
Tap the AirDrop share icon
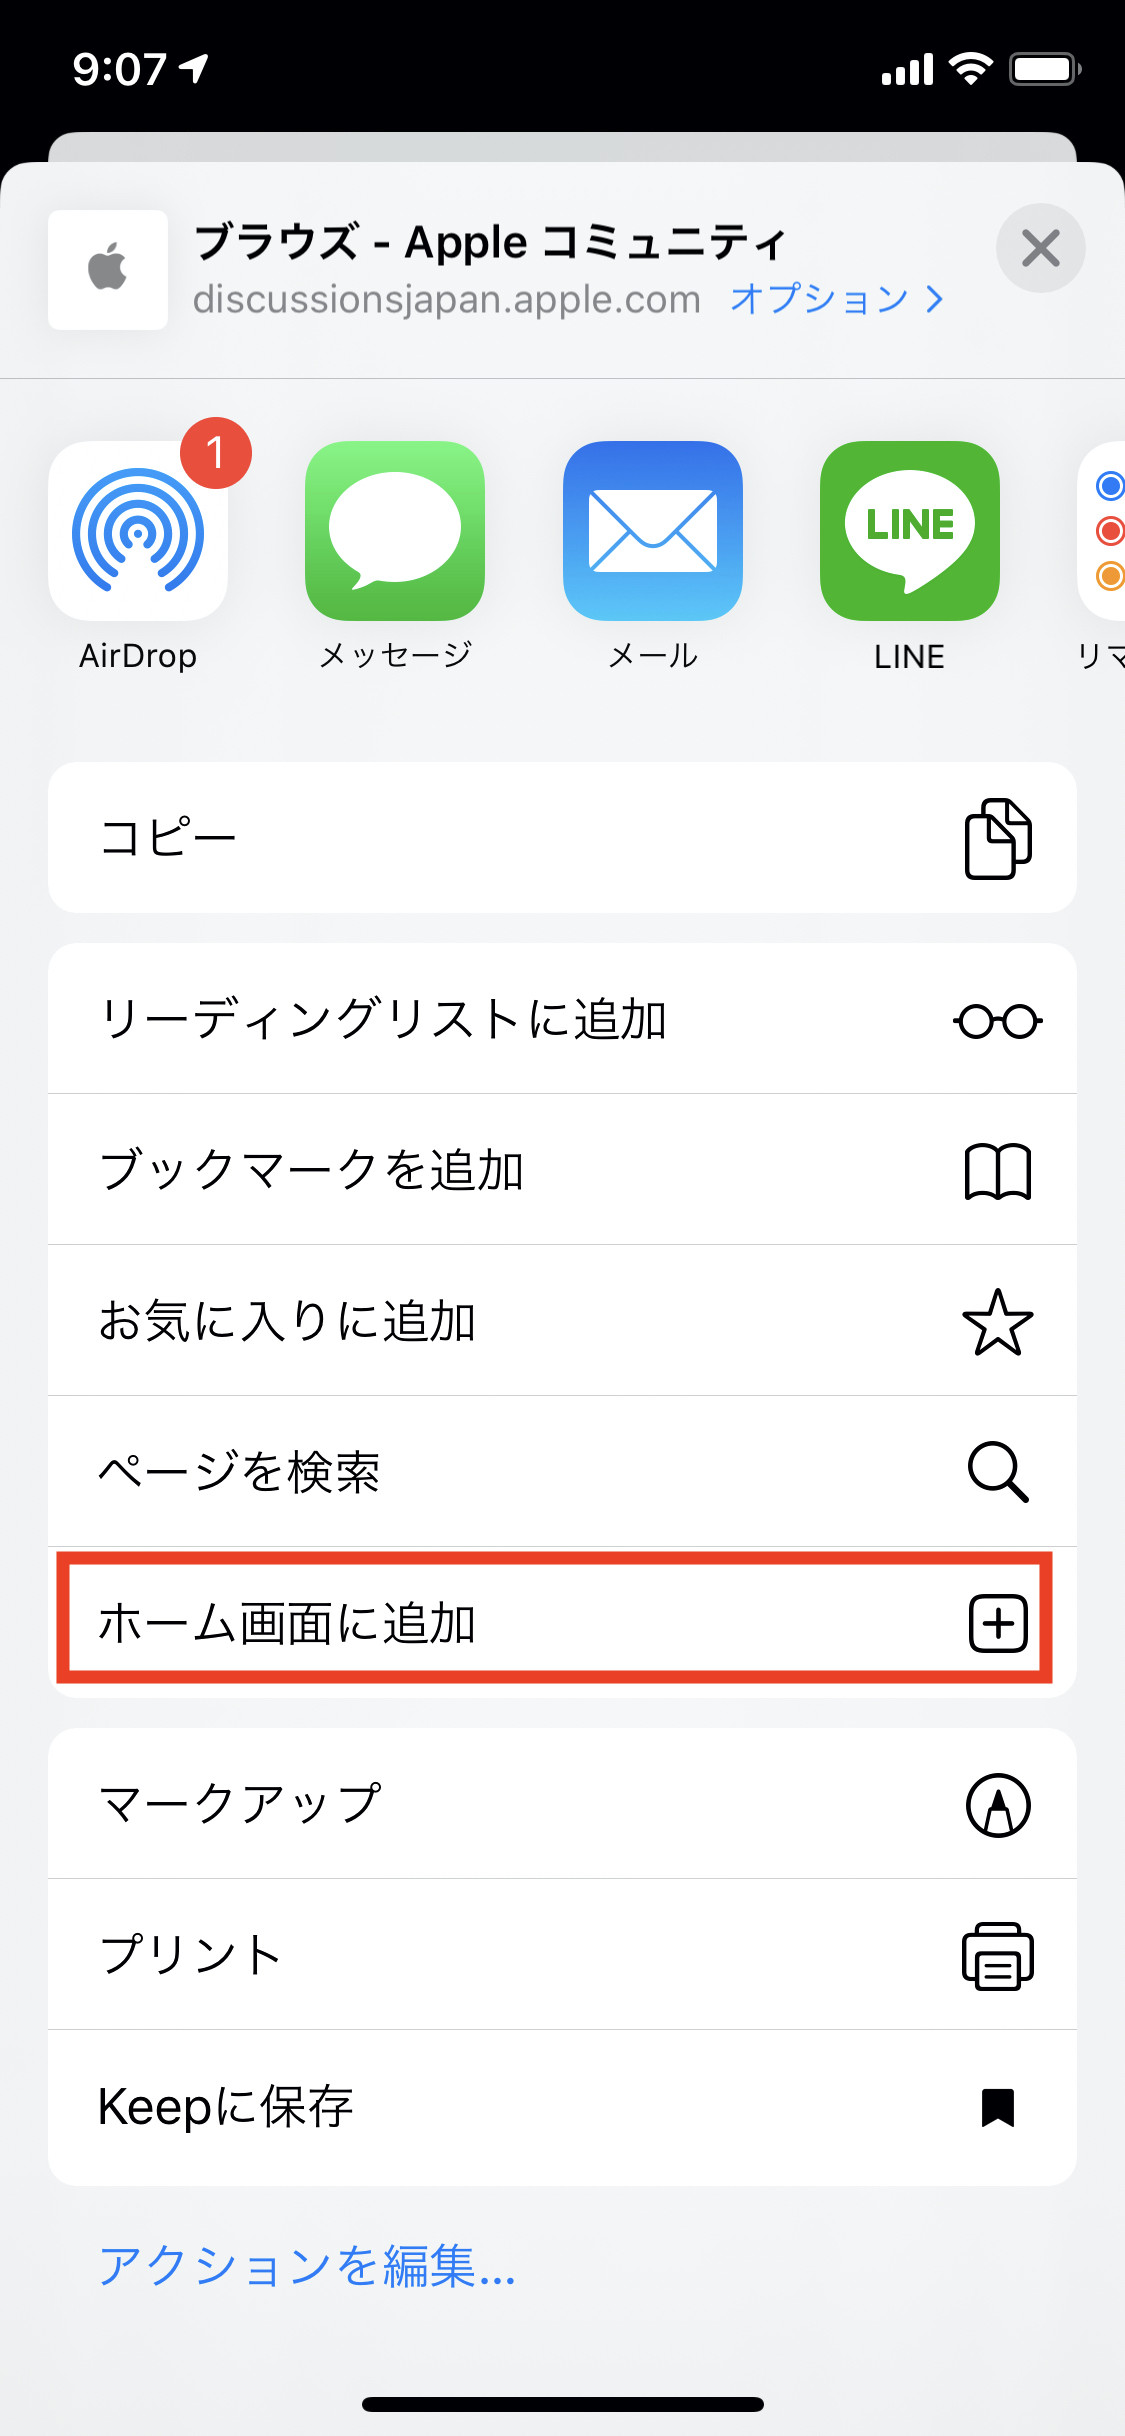138,531
